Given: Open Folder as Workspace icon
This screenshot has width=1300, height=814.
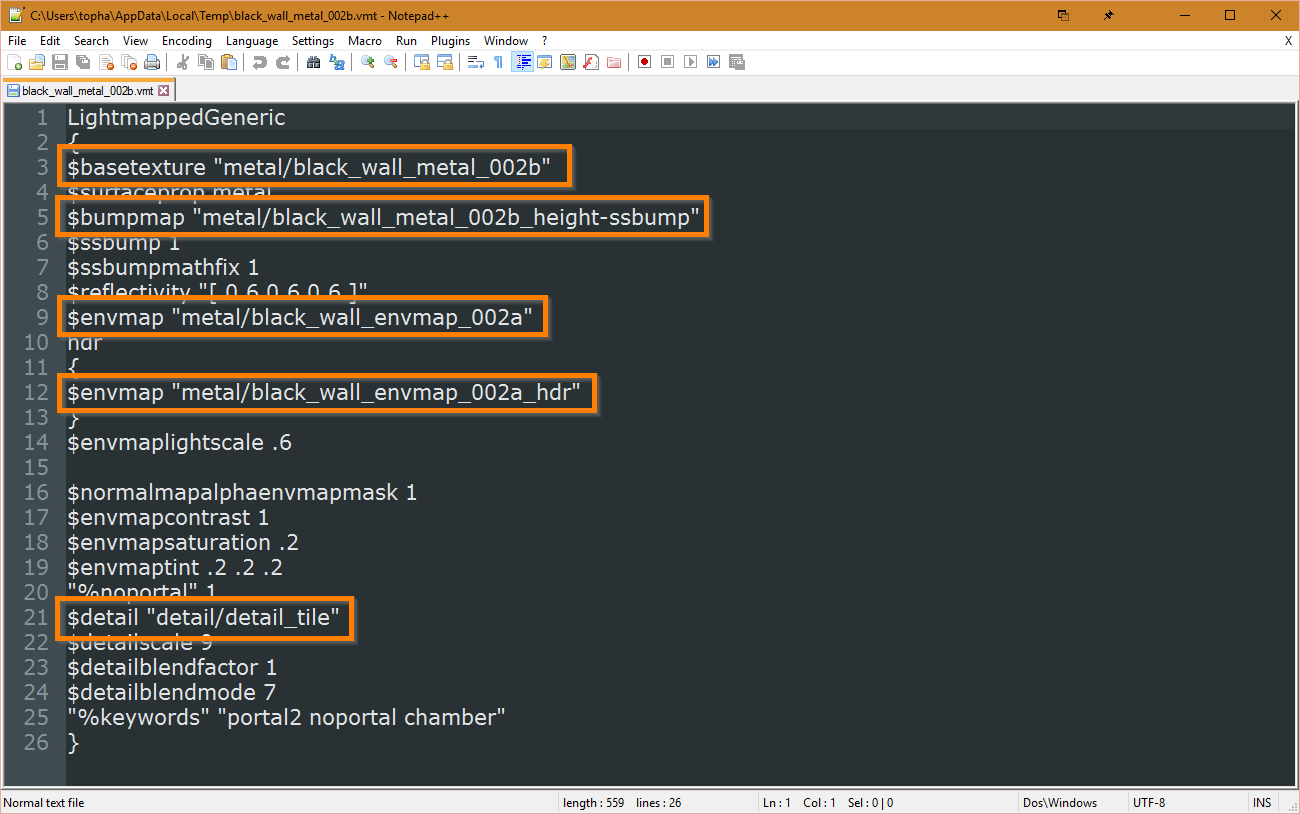Looking at the screenshot, I should (x=614, y=62).
